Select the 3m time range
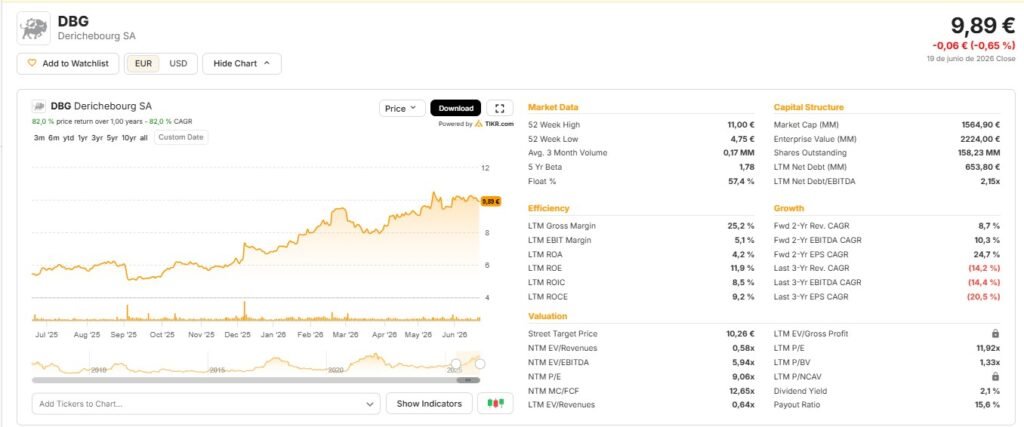Screen dimensions: 1024x427 pyautogui.click(x=39, y=138)
